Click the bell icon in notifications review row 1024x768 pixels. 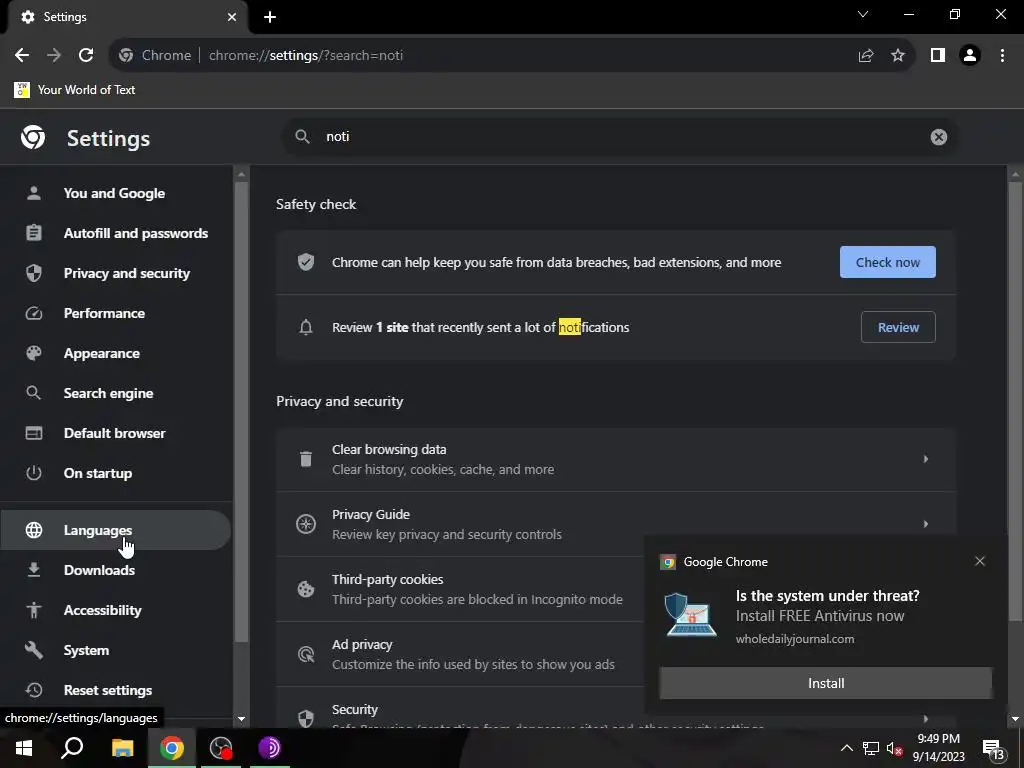pyautogui.click(x=306, y=327)
